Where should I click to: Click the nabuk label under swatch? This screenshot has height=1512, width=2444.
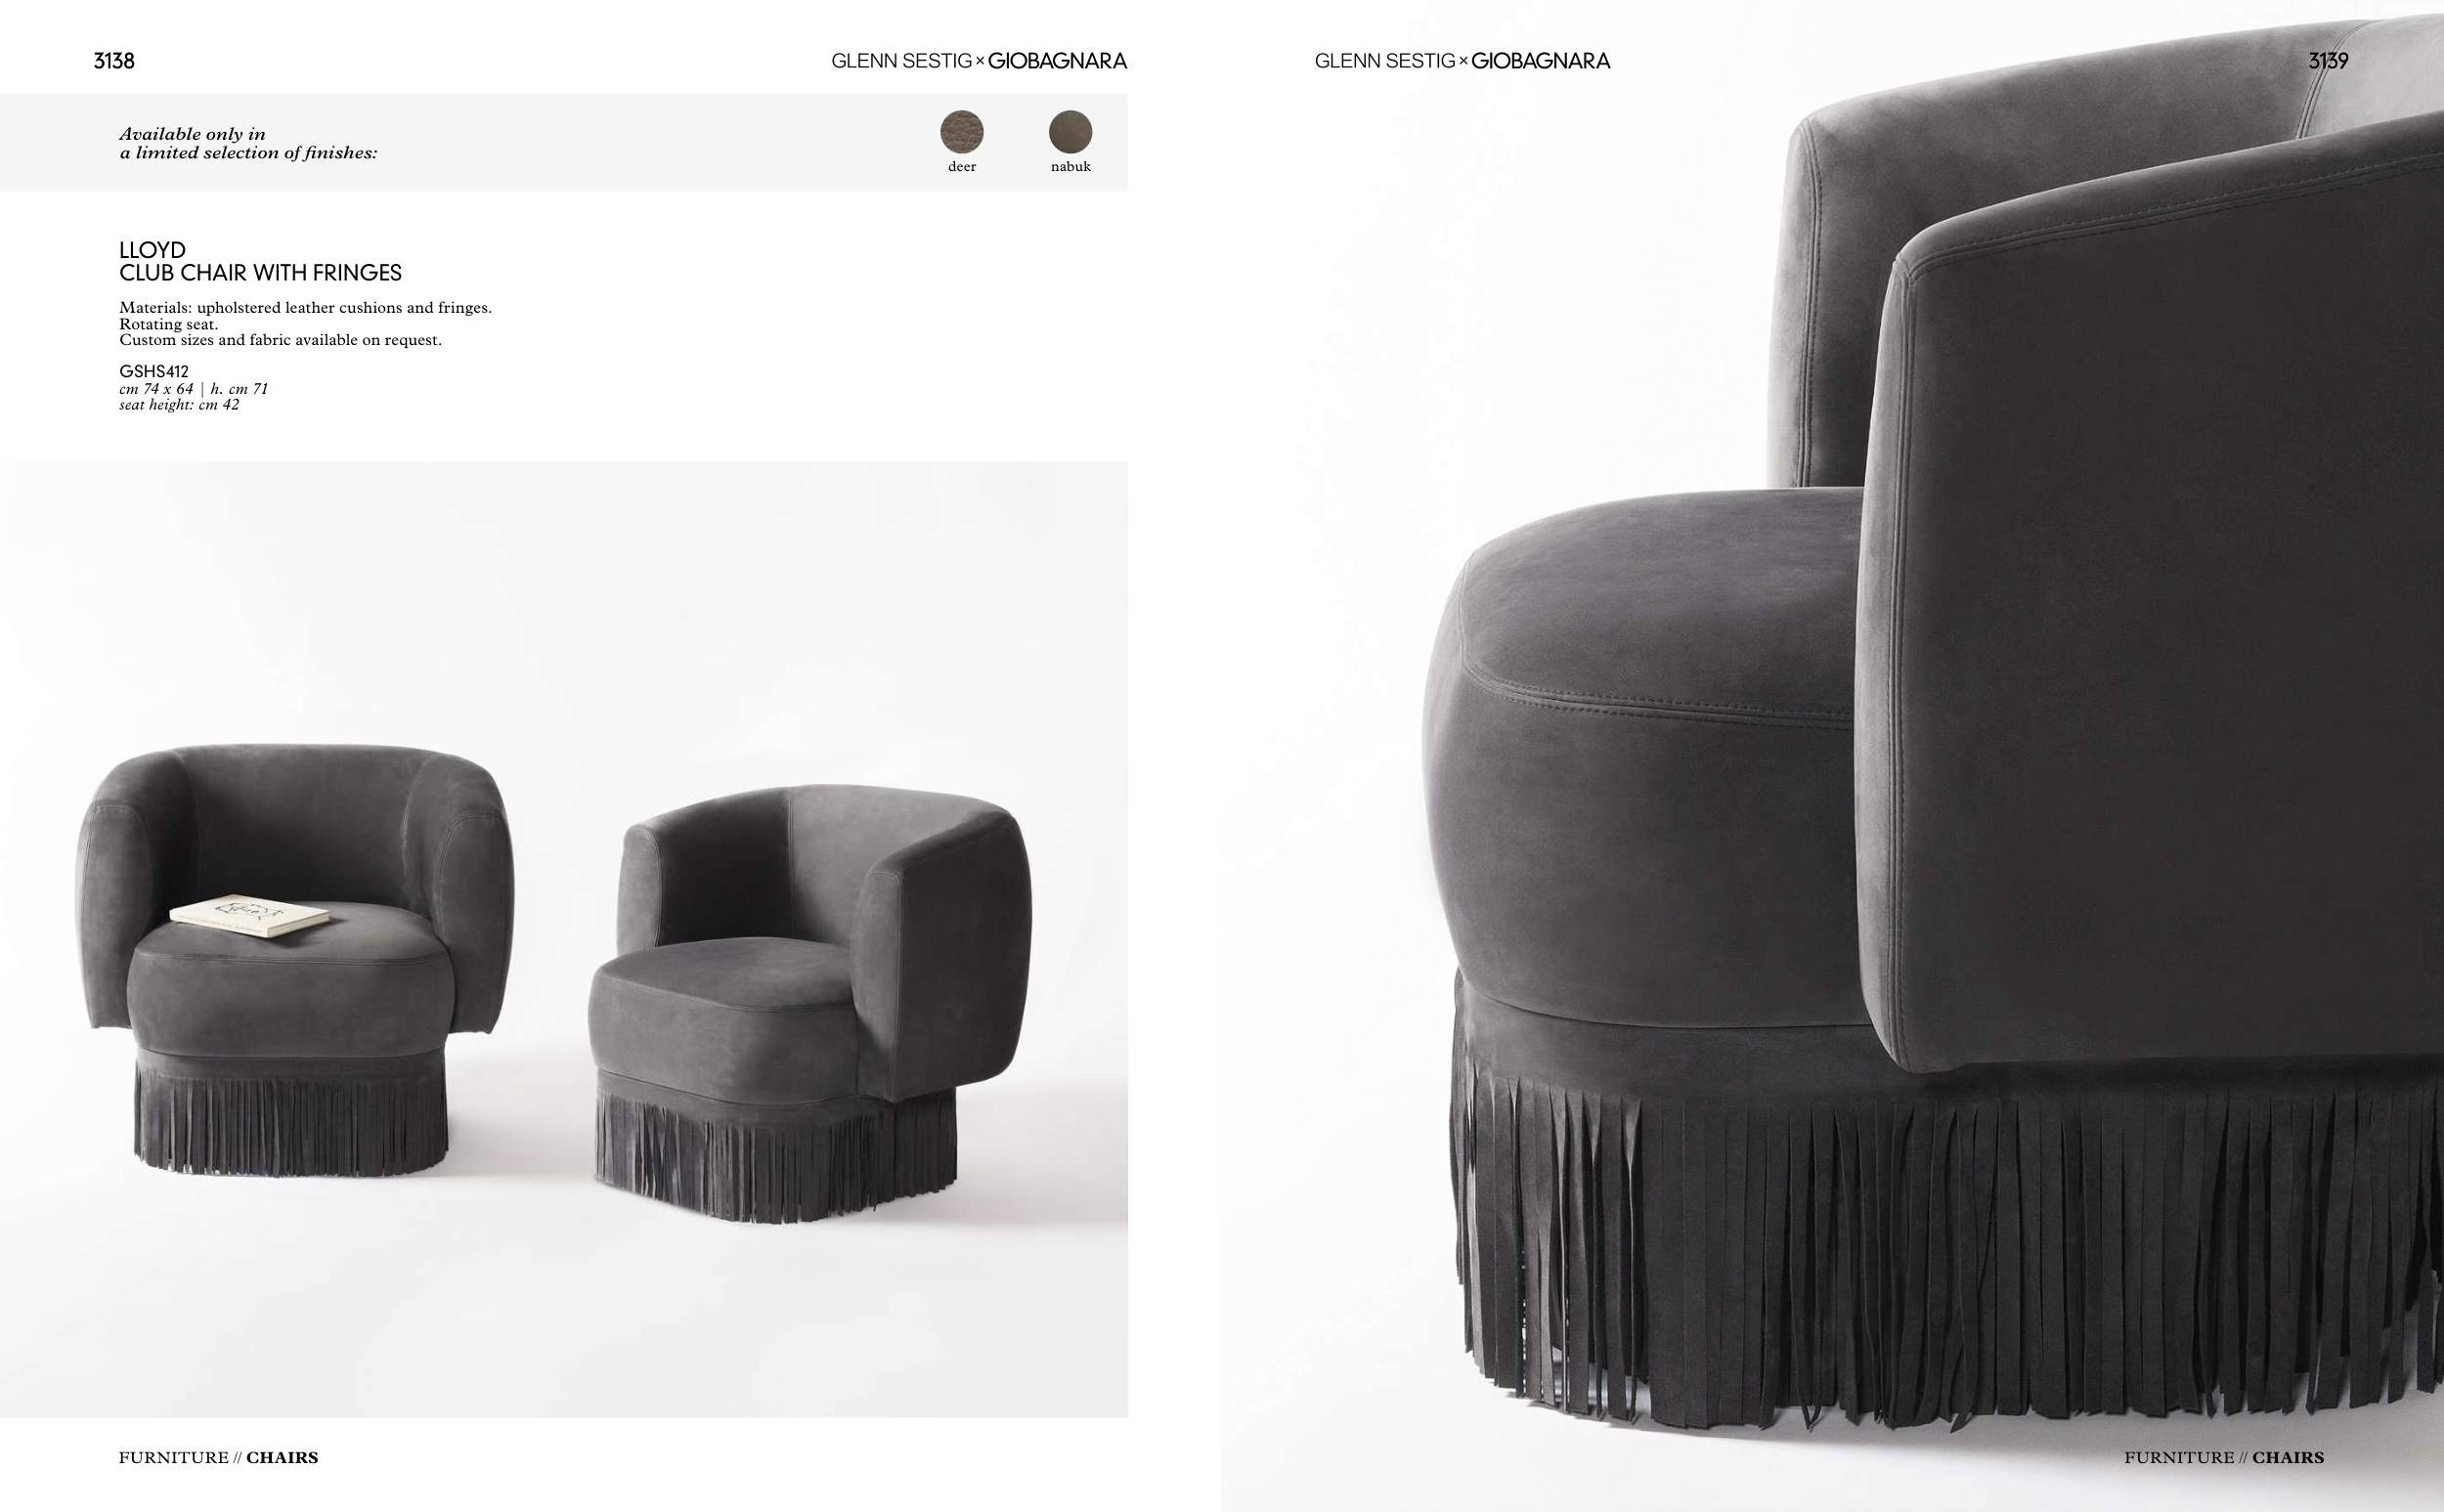point(1070,167)
